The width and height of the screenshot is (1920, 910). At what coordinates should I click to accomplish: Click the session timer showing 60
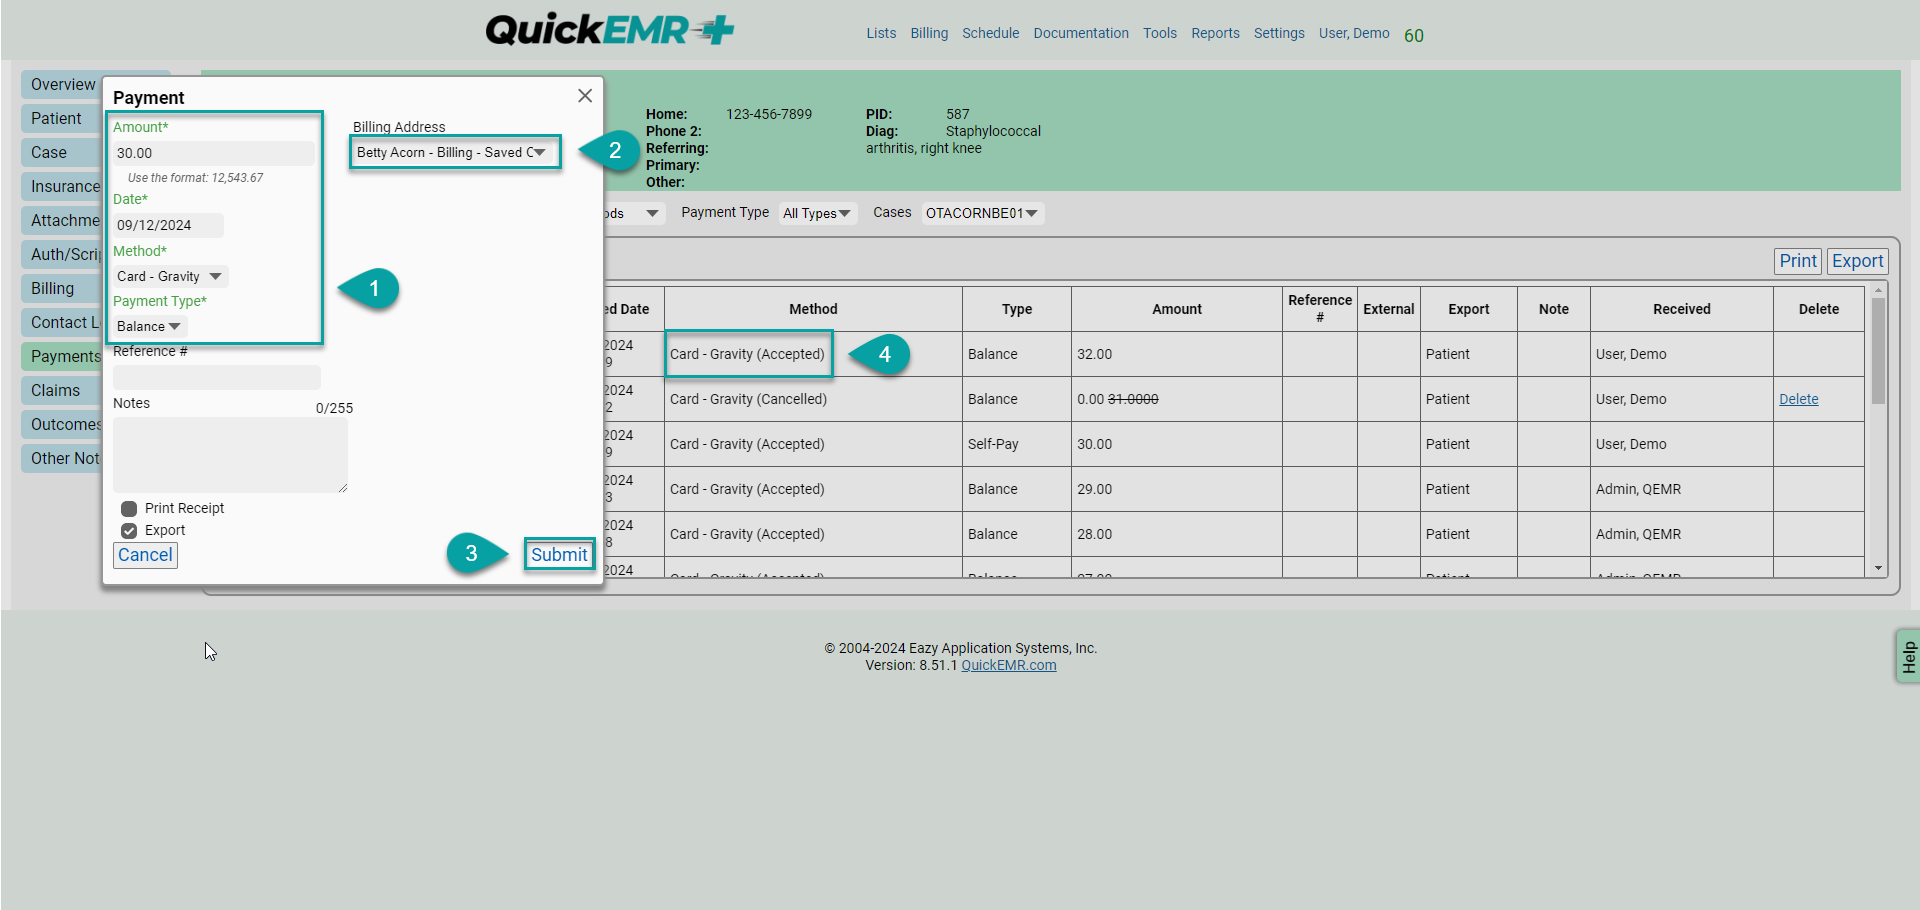pos(1414,35)
